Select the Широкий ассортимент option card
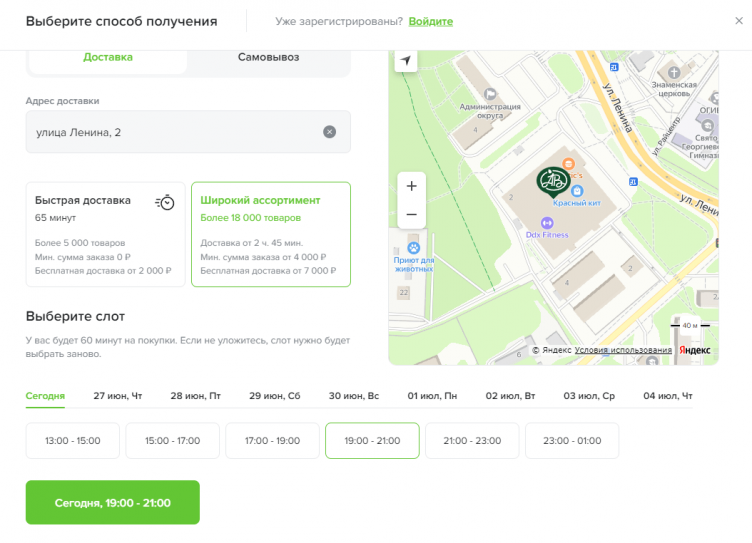 pos(270,234)
